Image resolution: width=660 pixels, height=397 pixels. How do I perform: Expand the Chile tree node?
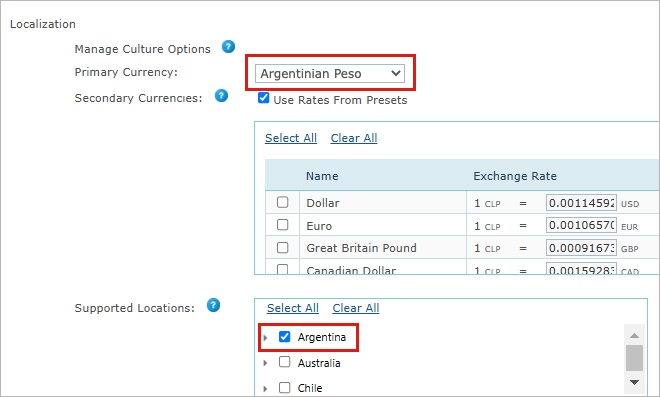265,389
